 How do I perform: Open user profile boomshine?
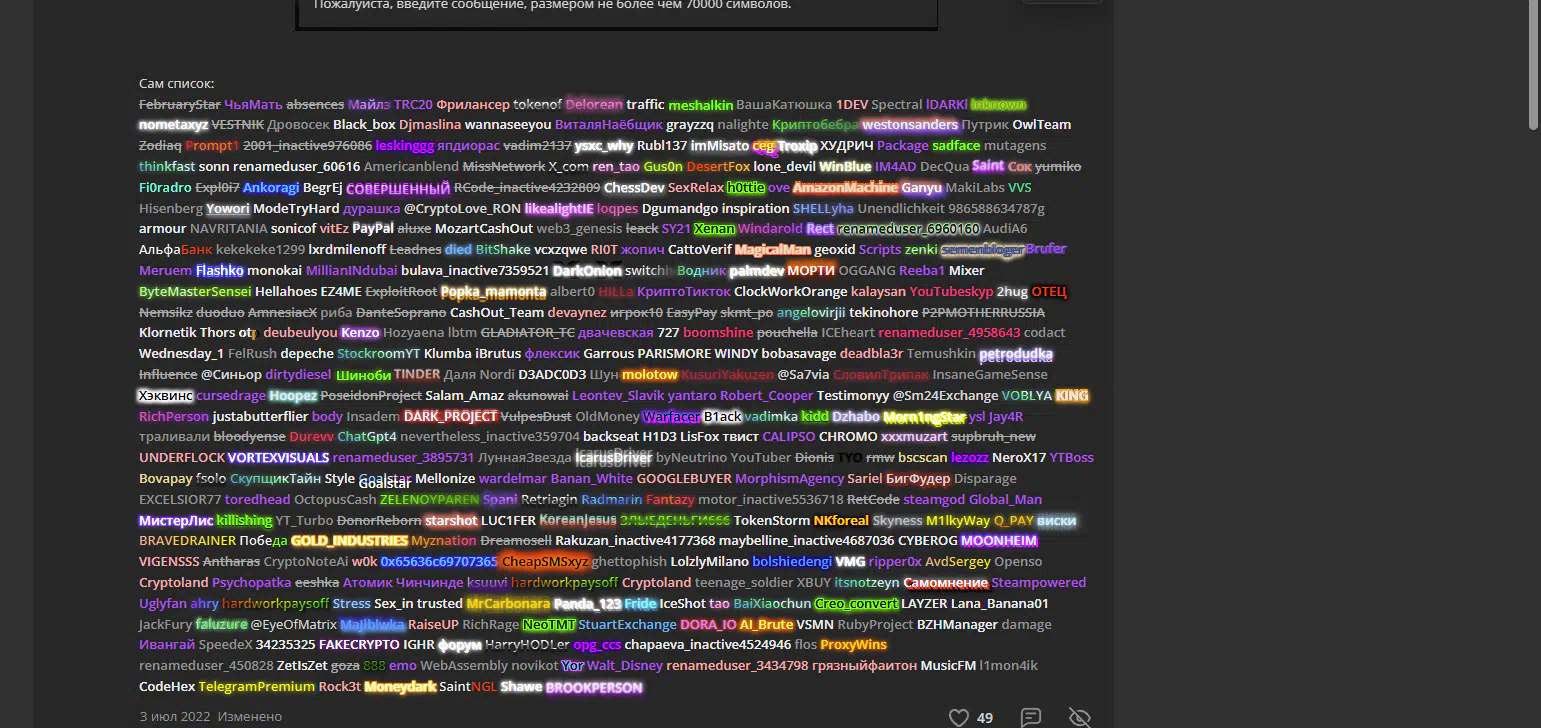[718, 333]
